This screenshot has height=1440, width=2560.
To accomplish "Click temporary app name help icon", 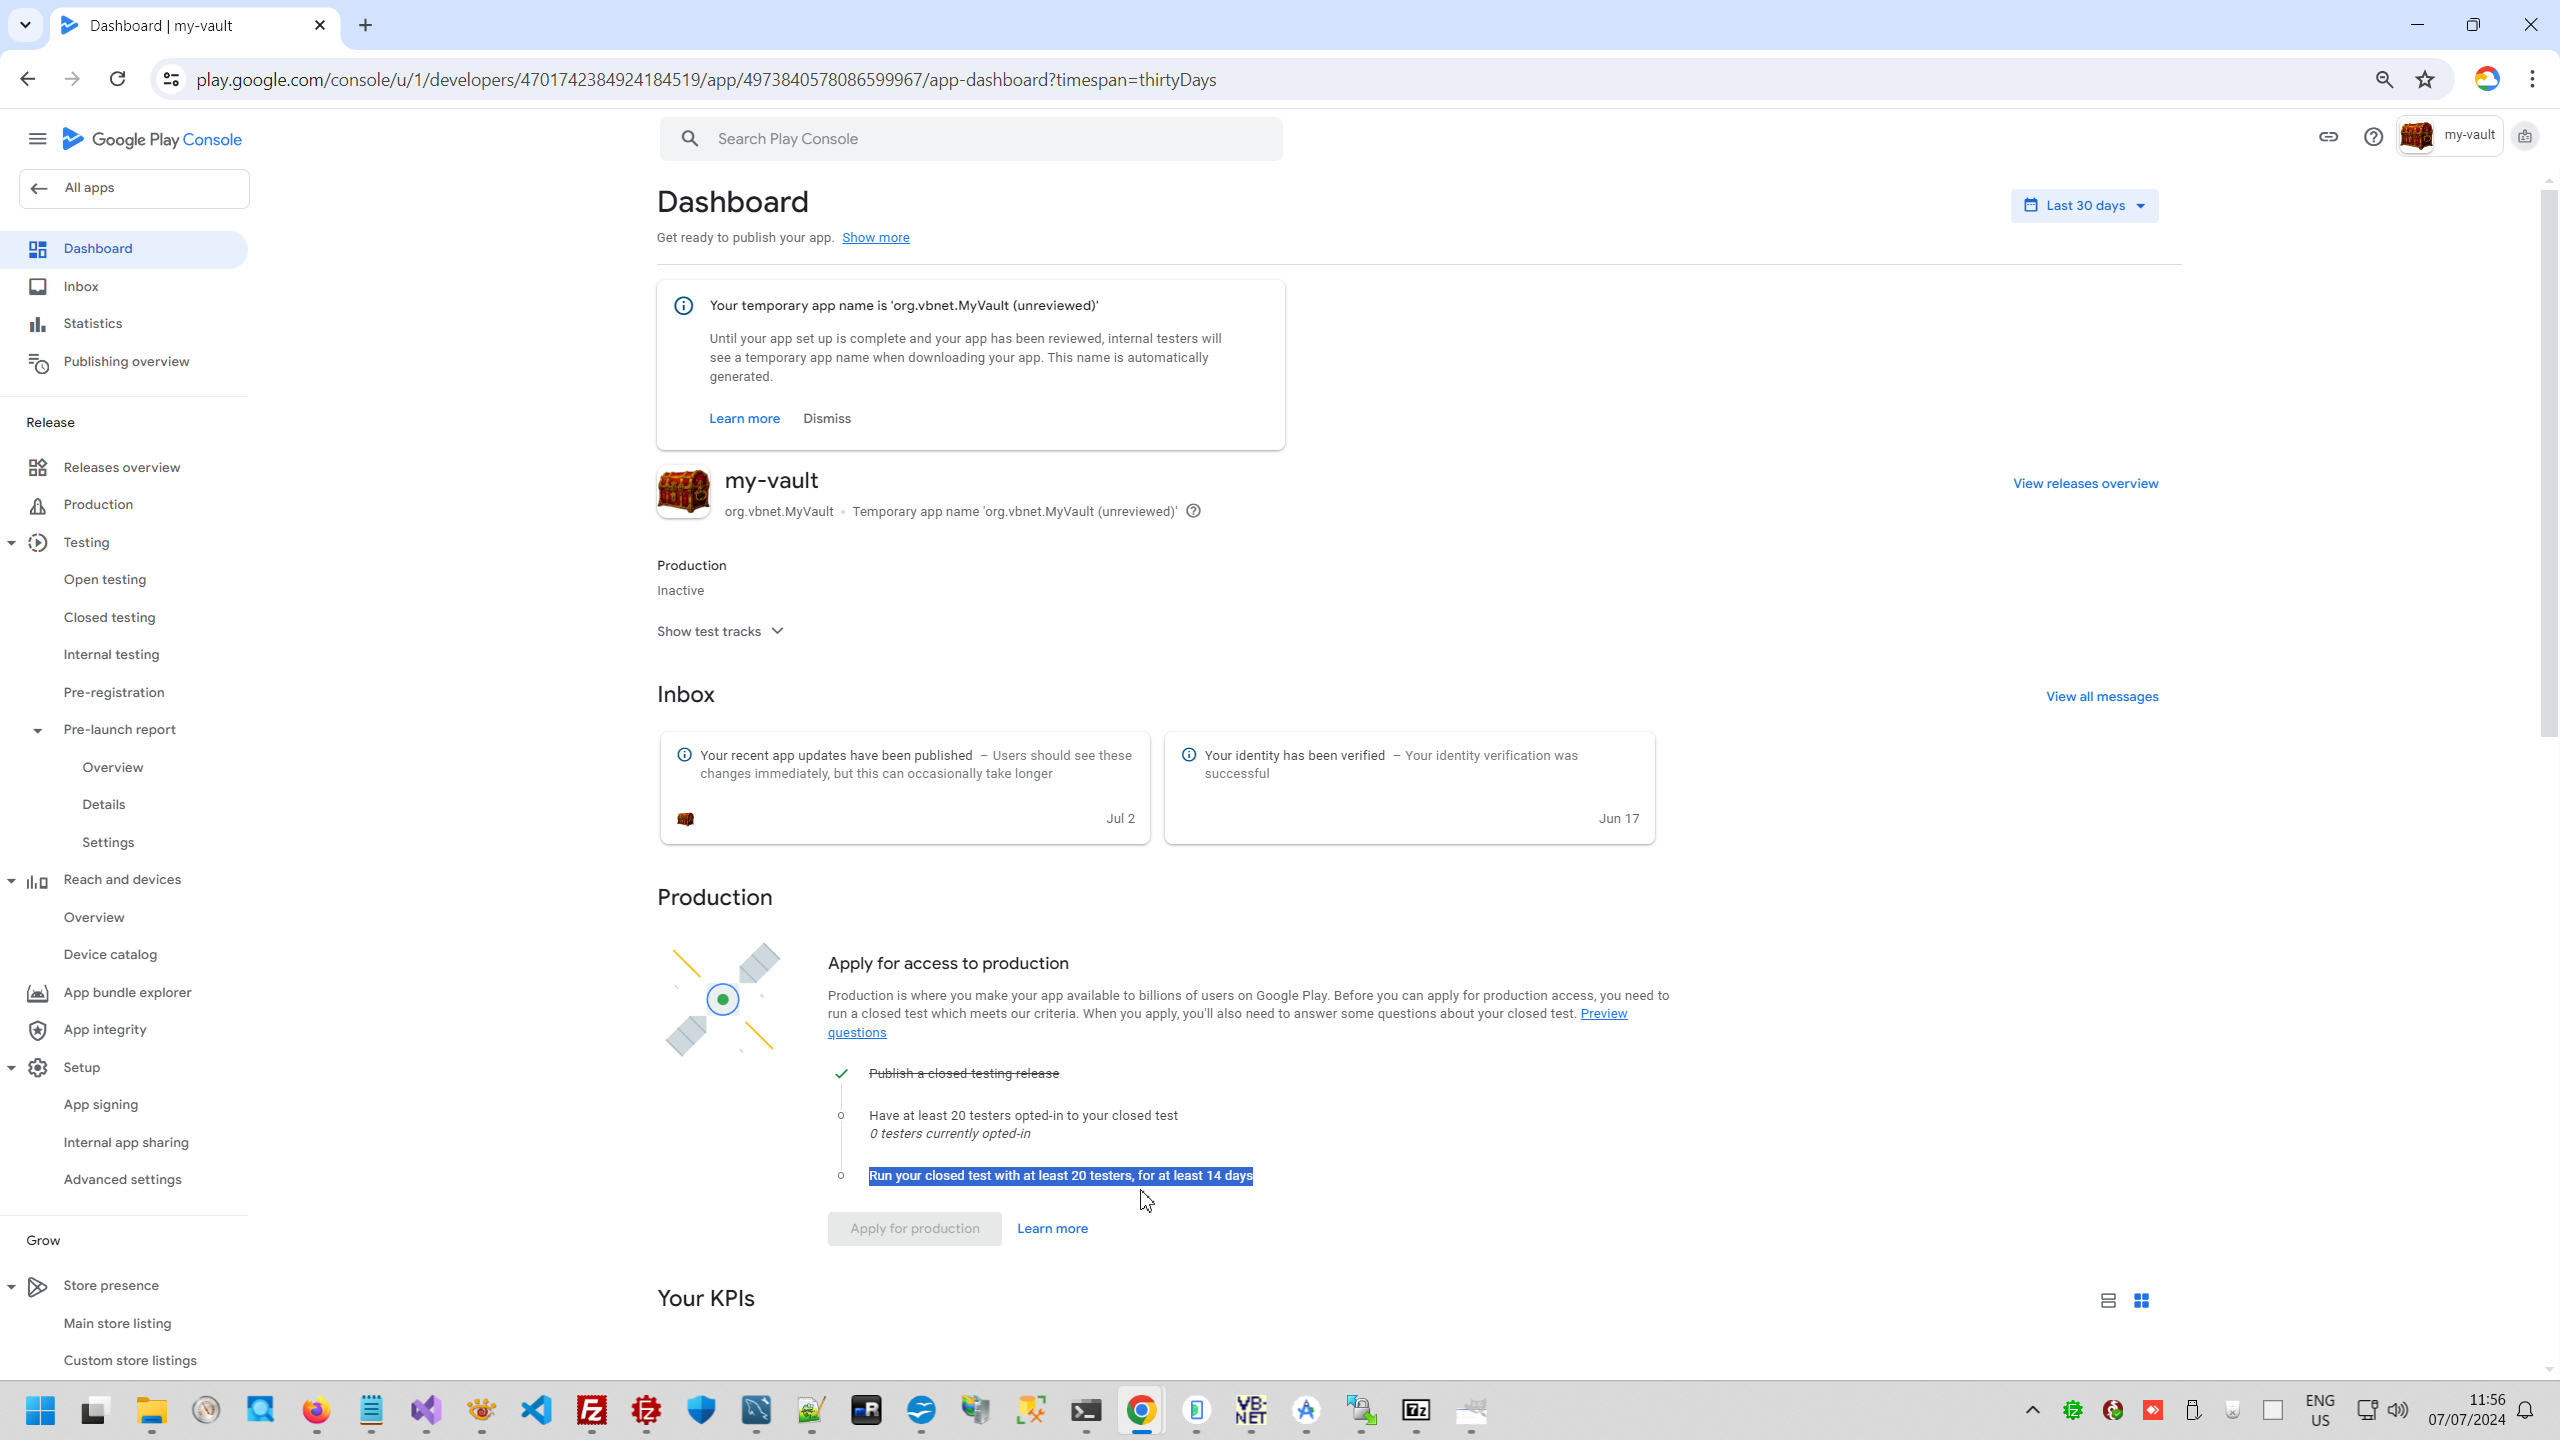I will point(1193,511).
